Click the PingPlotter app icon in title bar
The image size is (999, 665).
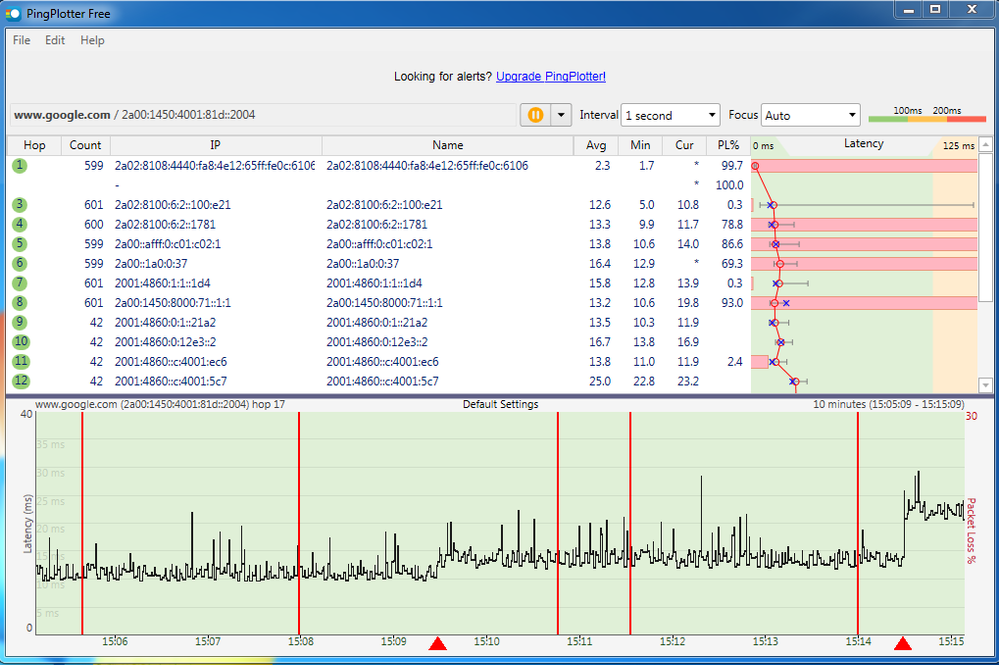coord(11,14)
